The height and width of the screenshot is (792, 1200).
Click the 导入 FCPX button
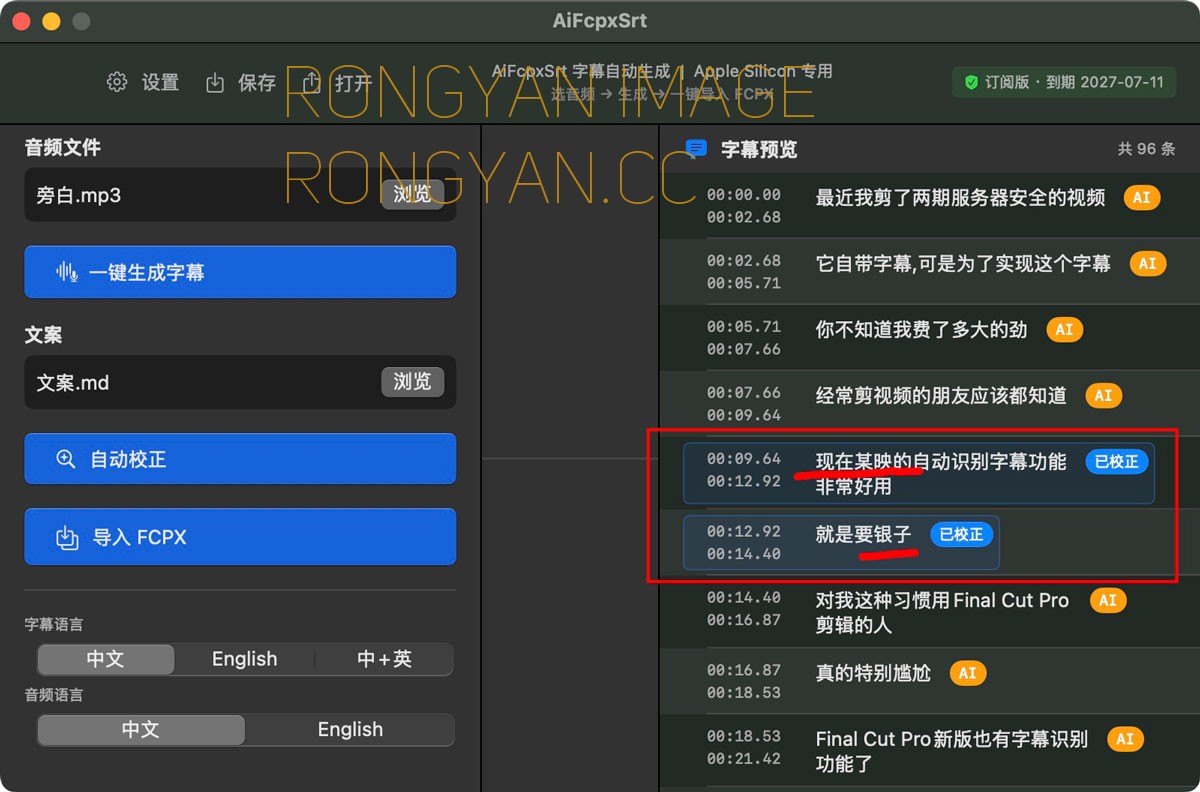click(x=240, y=537)
